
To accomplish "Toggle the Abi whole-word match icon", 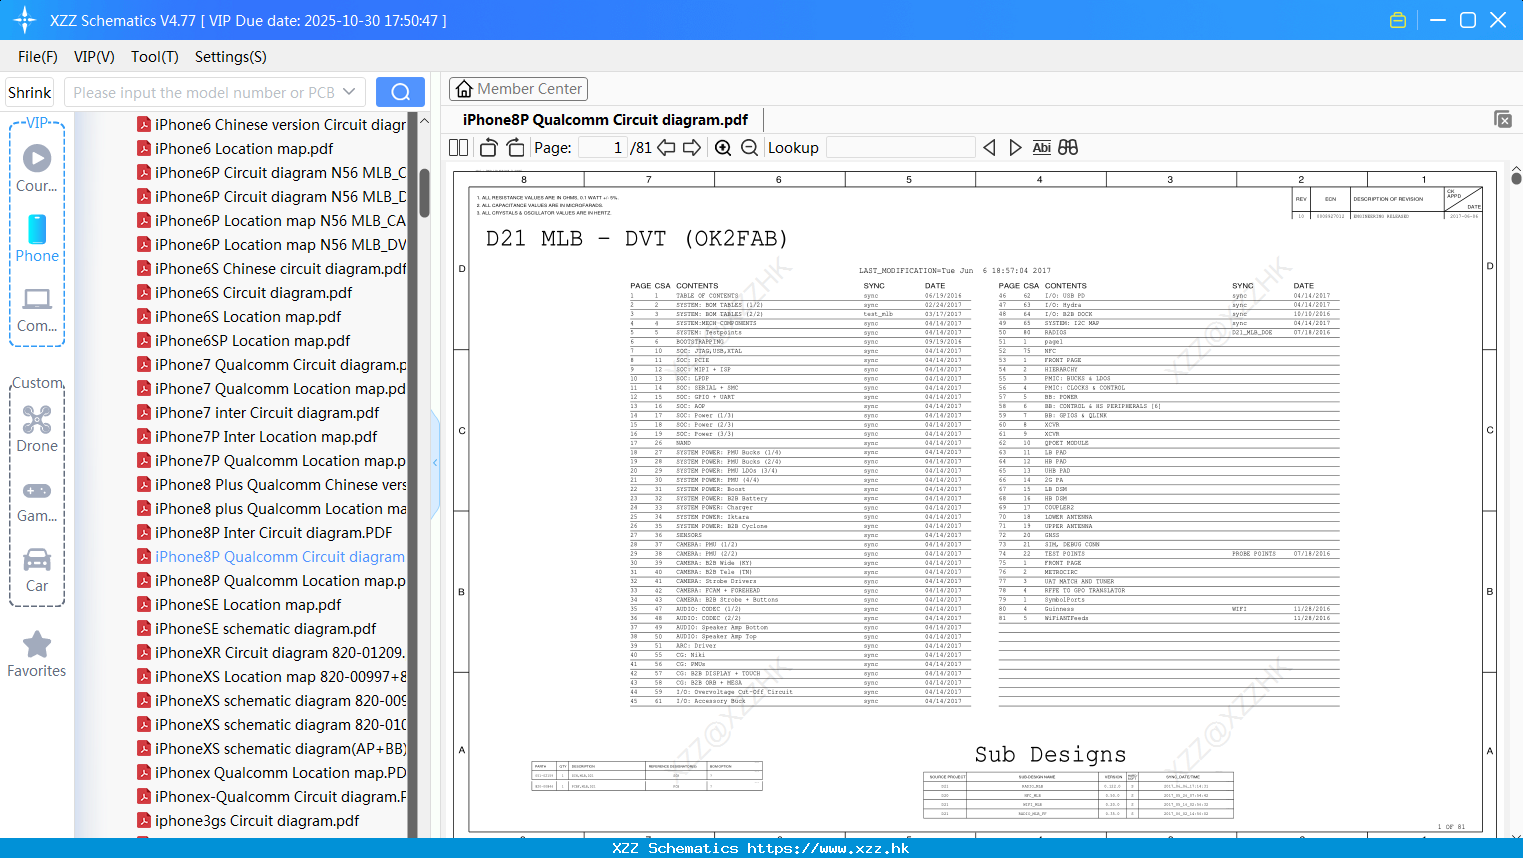I will coord(1041,148).
